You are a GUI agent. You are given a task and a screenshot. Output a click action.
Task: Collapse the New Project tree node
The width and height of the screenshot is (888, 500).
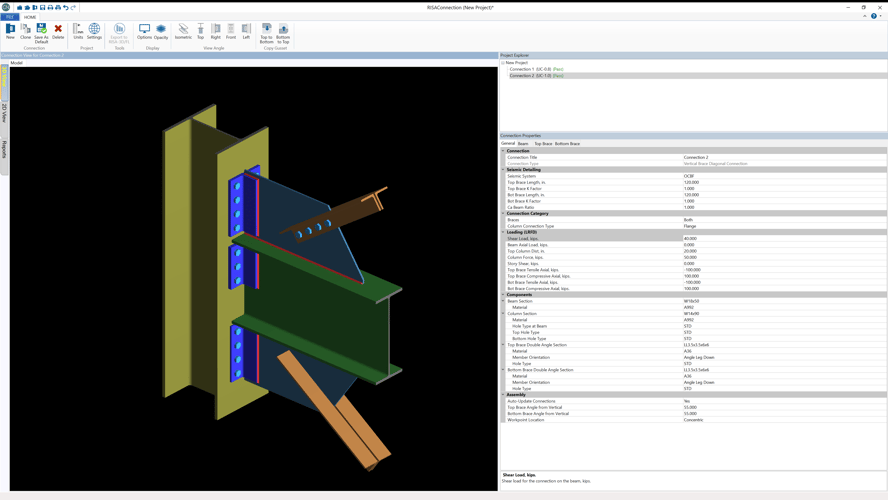pyautogui.click(x=503, y=63)
